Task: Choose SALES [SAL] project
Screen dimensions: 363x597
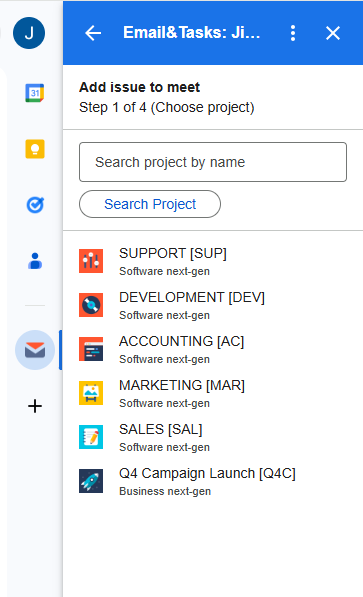Action: pos(161,429)
